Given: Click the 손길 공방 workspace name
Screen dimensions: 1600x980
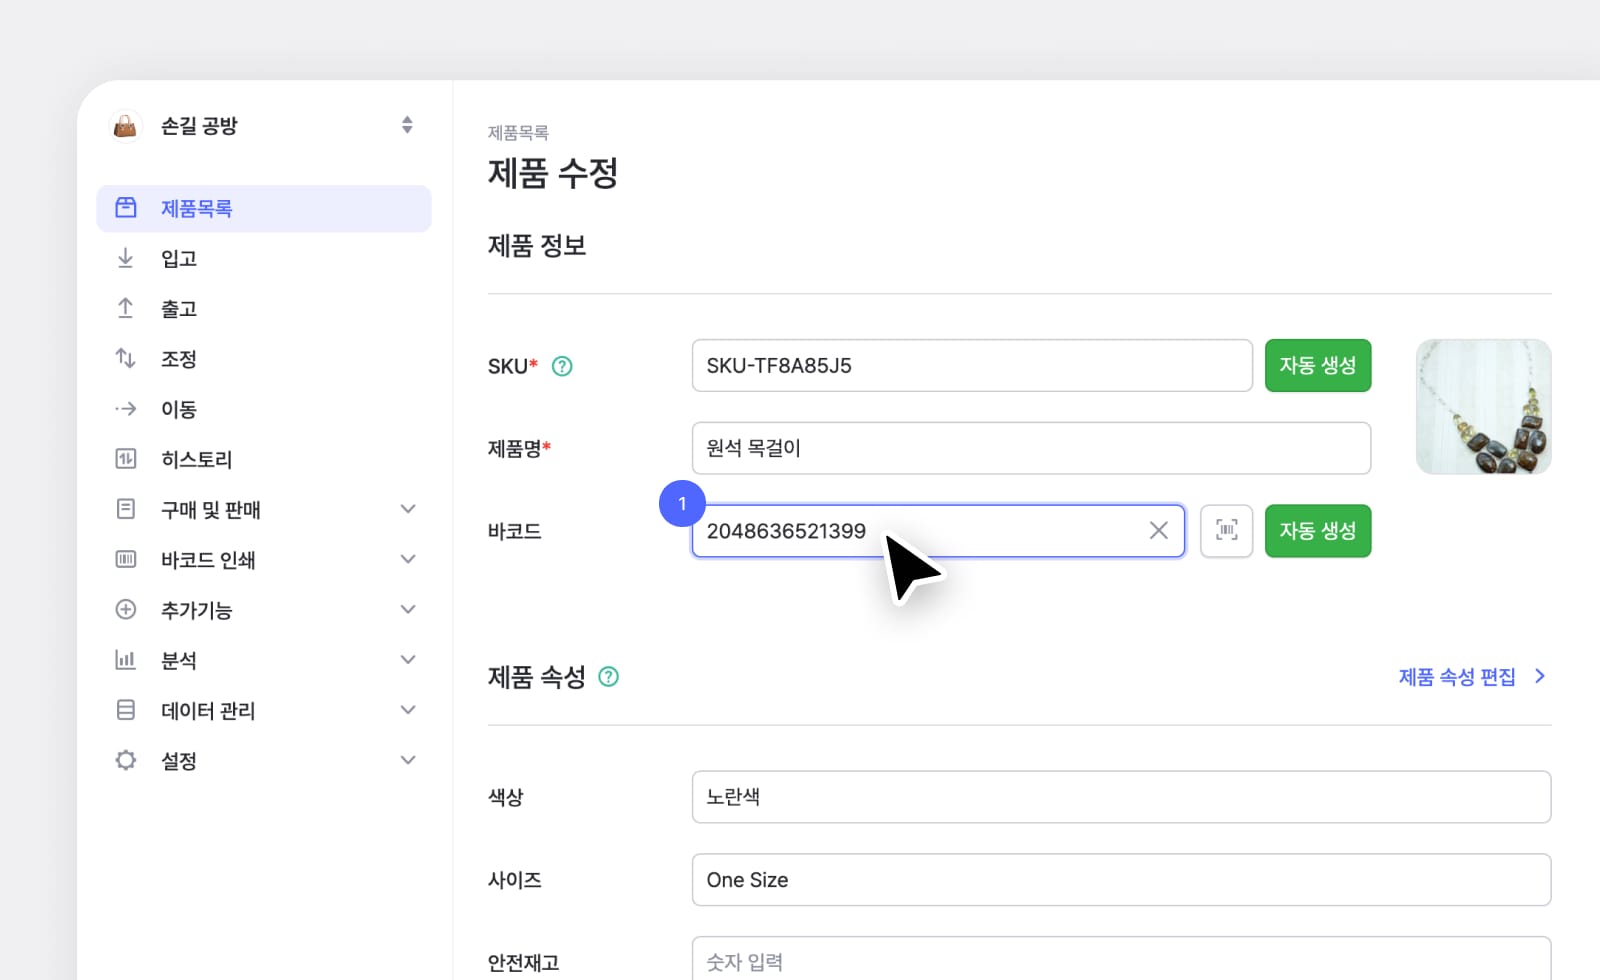Looking at the screenshot, I should 199,126.
